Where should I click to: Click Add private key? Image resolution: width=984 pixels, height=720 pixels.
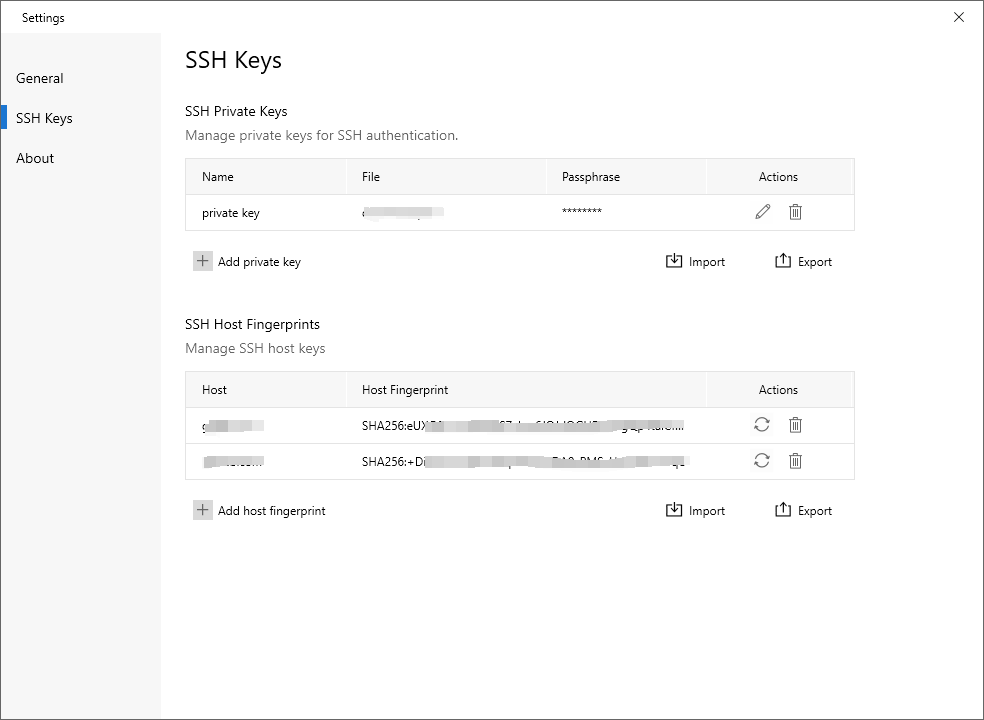pyautogui.click(x=258, y=261)
